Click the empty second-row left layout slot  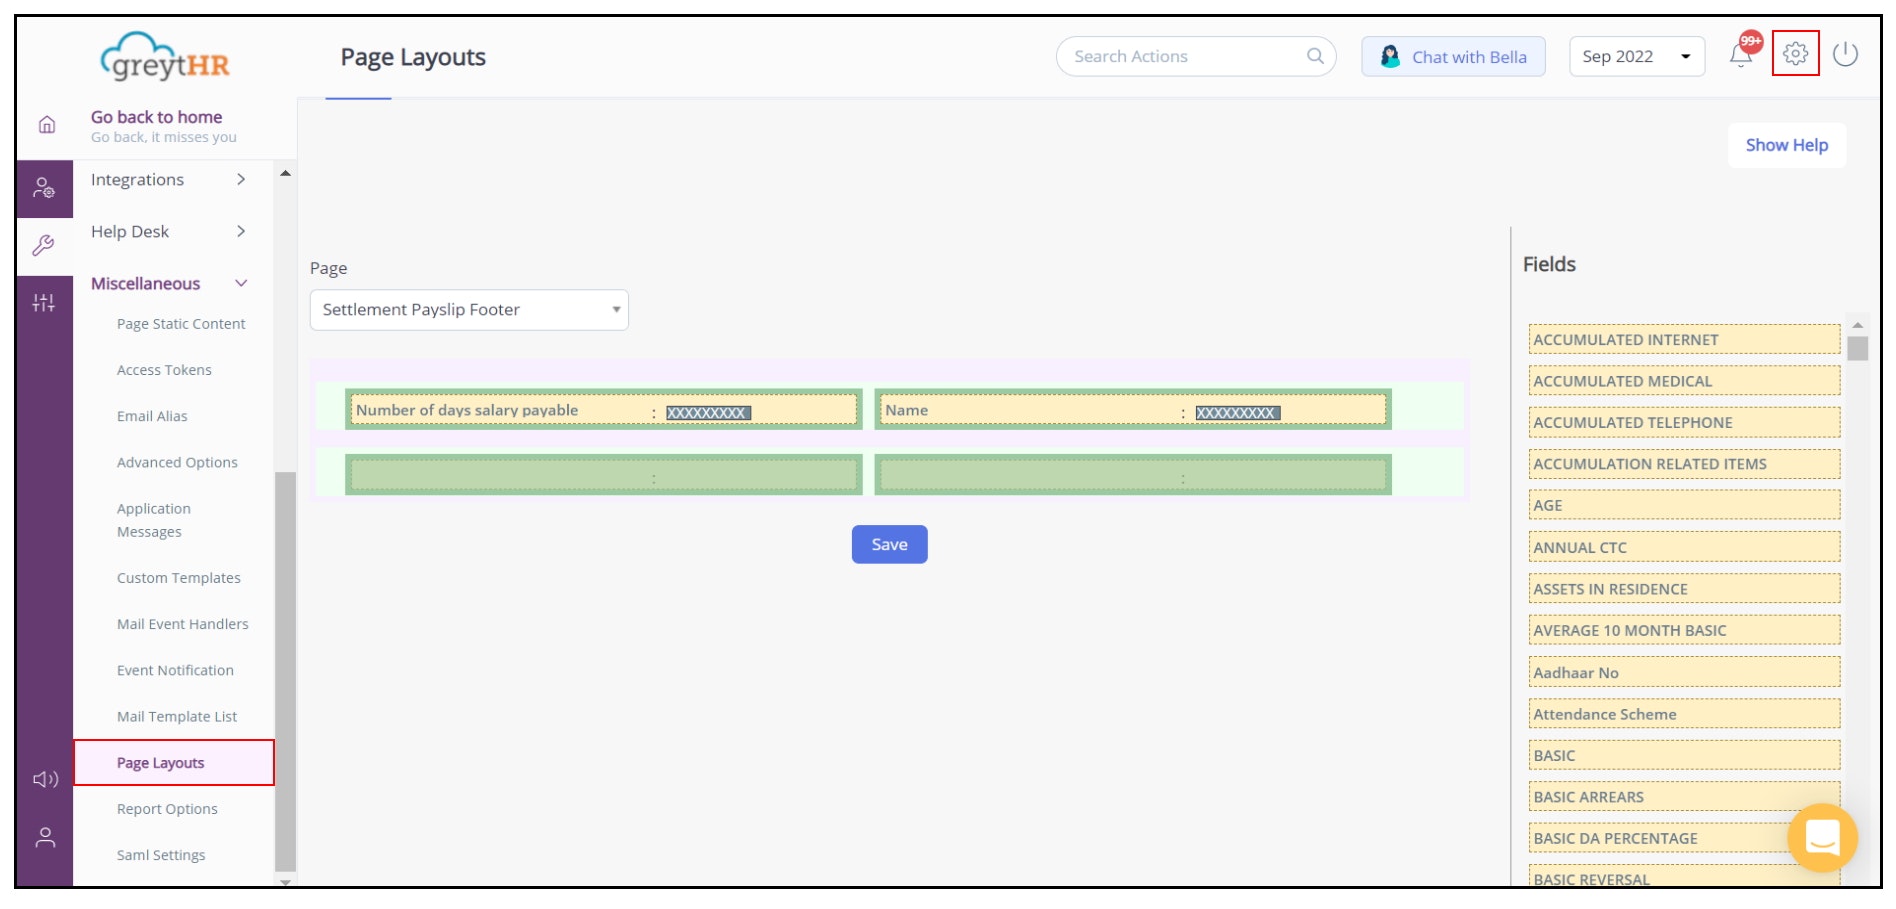click(603, 474)
